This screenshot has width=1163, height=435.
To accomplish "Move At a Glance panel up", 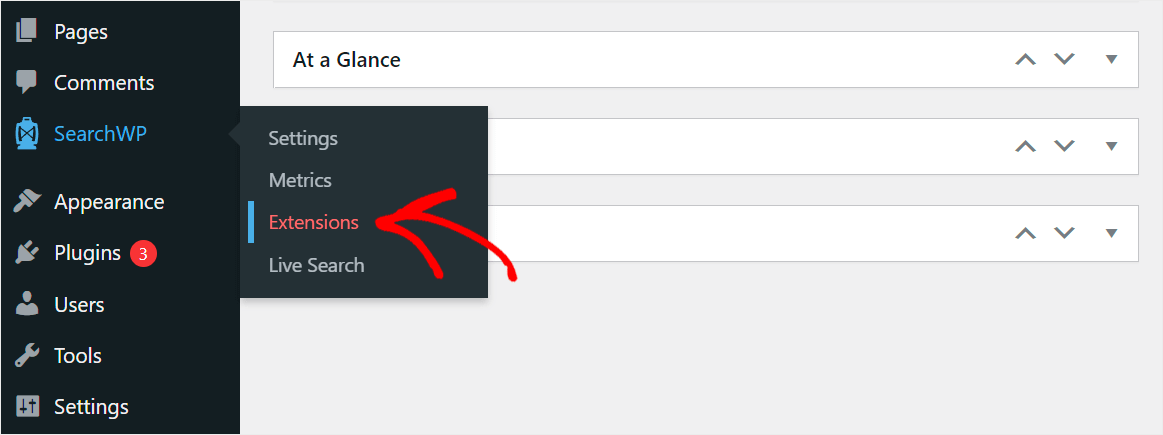I will click(1025, 59).
